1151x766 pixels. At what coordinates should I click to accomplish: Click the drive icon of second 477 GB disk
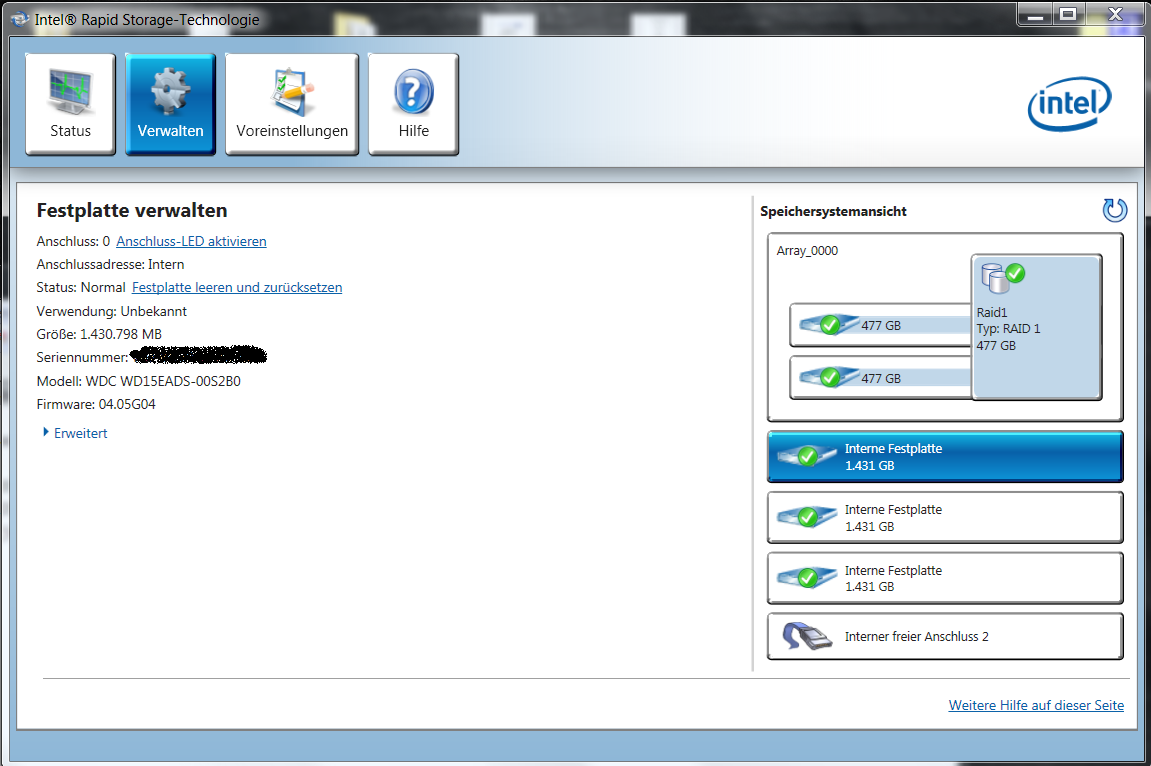click(x=829, y=377)
